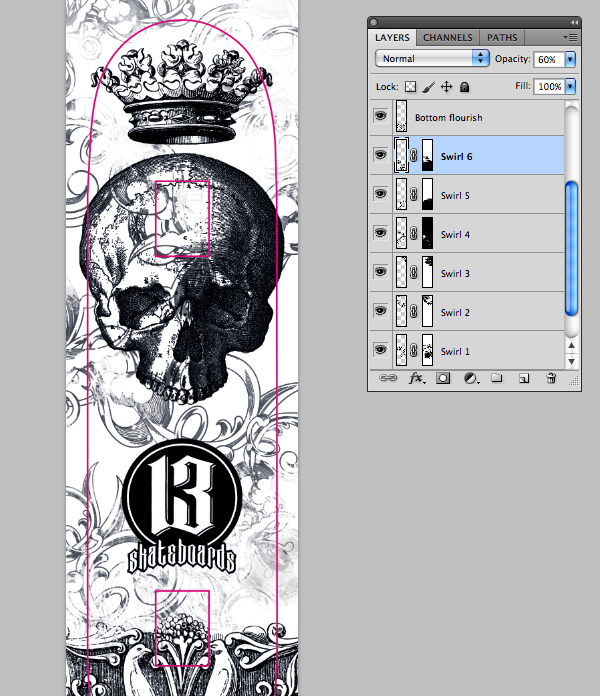Viewport: 600px width, 696px height.
Task: Select the Swirl 3 layer thumbnail
Action: coord(401,272)
